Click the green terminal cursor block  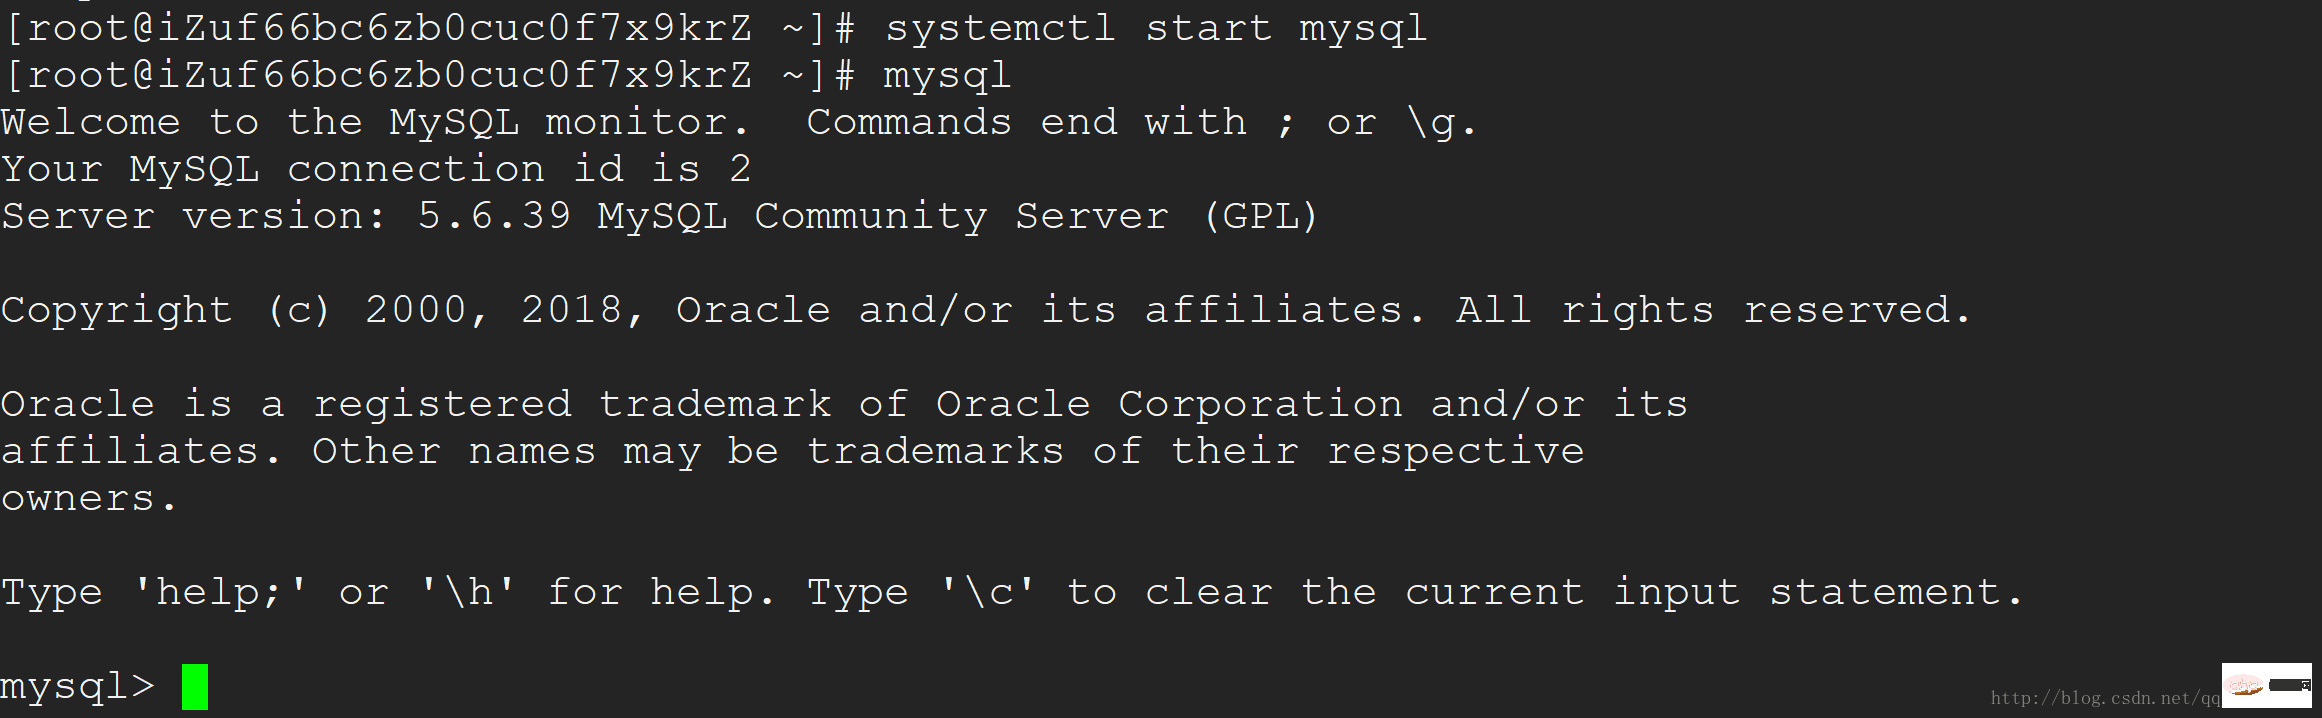pyautogui.click(x=195, y=687)
